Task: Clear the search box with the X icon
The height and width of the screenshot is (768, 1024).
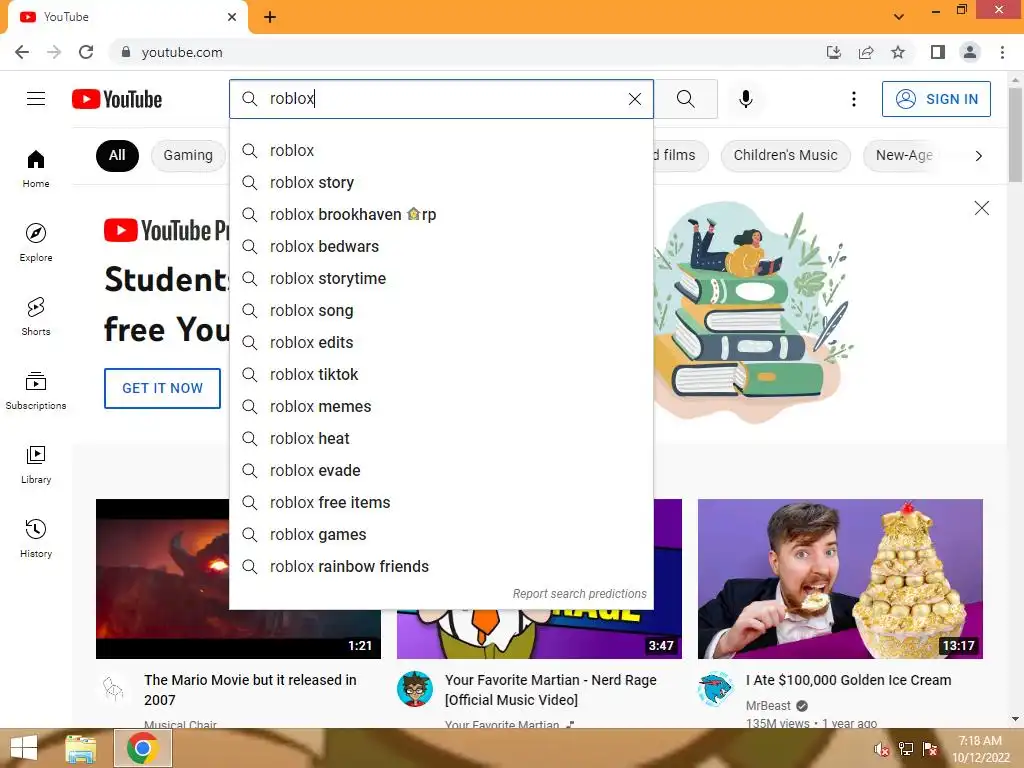Action: point(635,99)
